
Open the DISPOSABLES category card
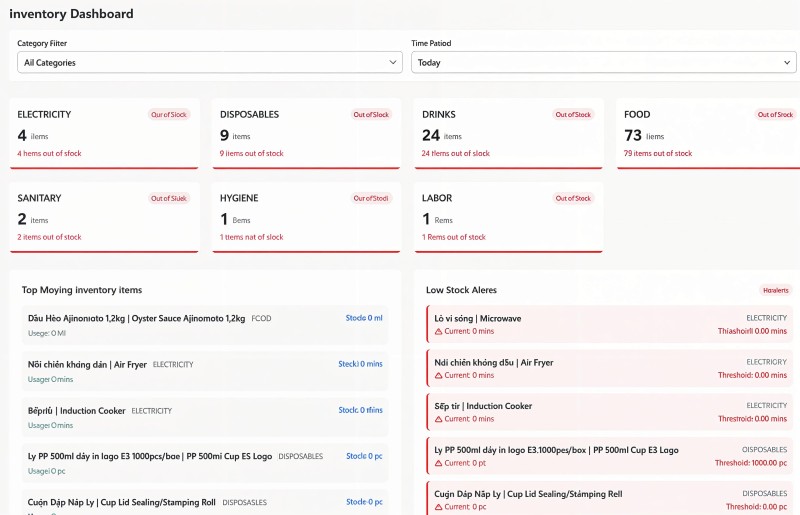coord(305,133)
